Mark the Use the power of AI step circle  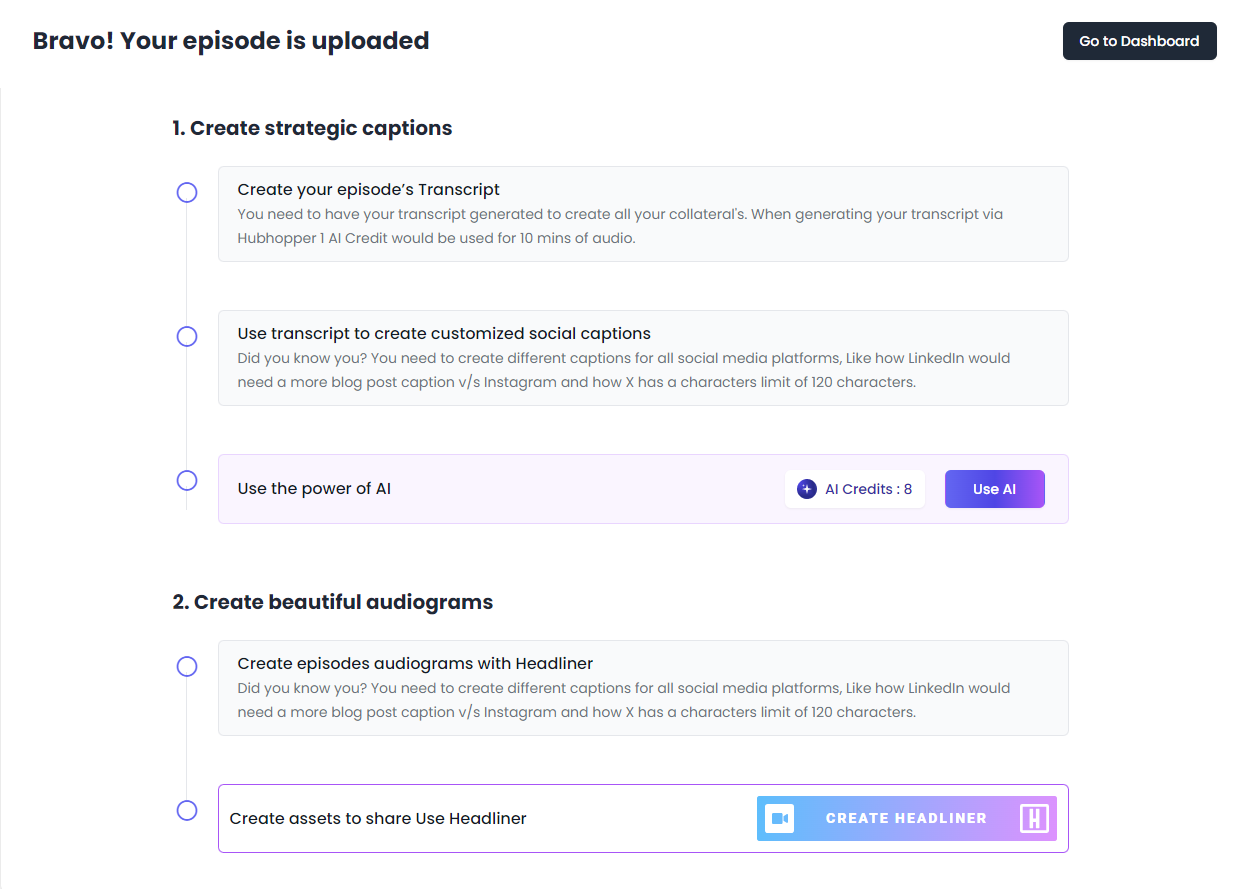click(x=187, y=480)
